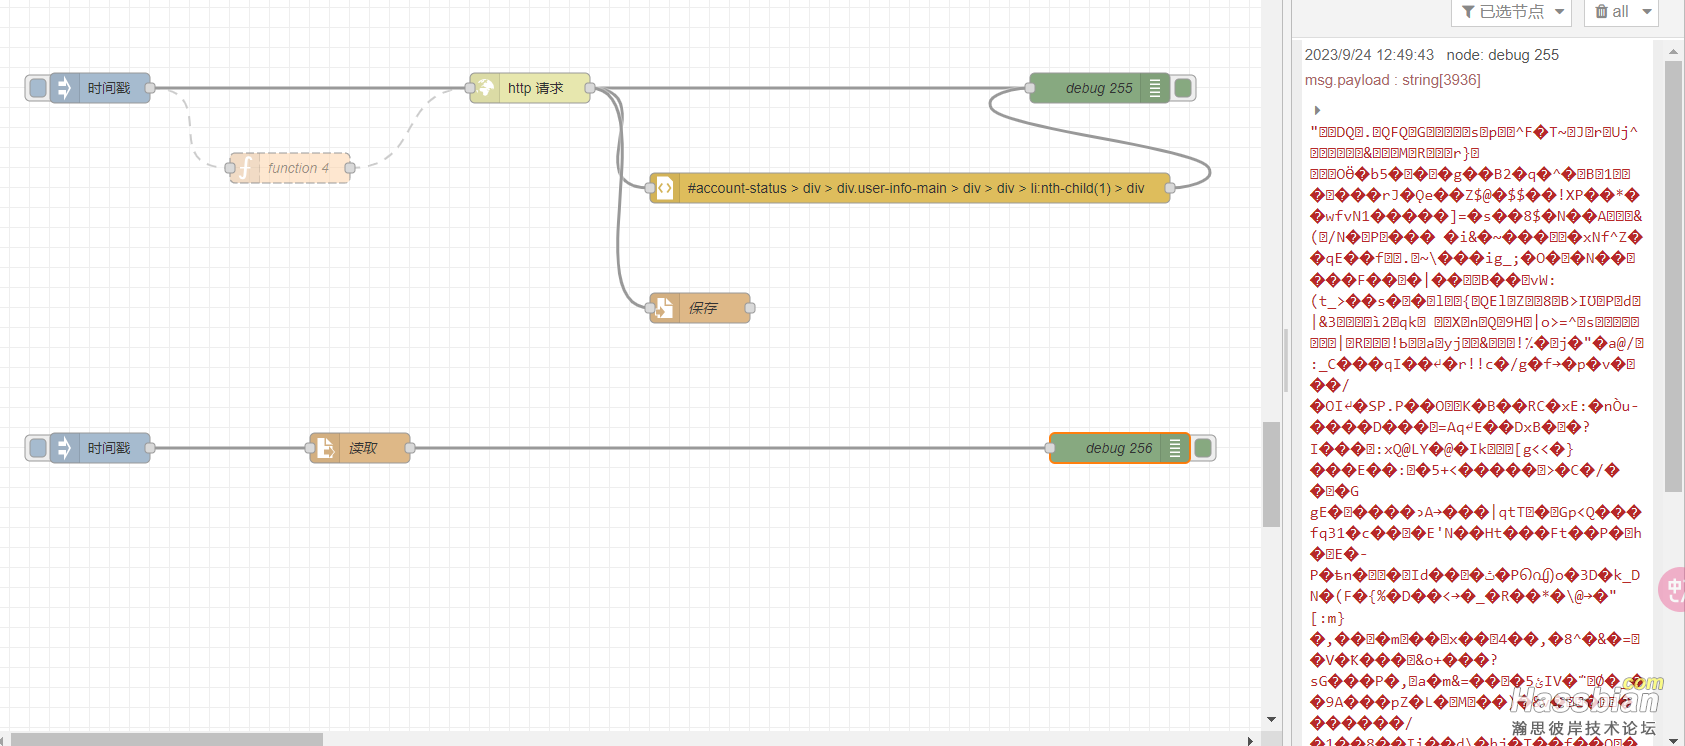This screenshot has height=746, width=1685.
Task: Click the function 4 node icon
Action: pyautogui.click(x=245, y=168)
